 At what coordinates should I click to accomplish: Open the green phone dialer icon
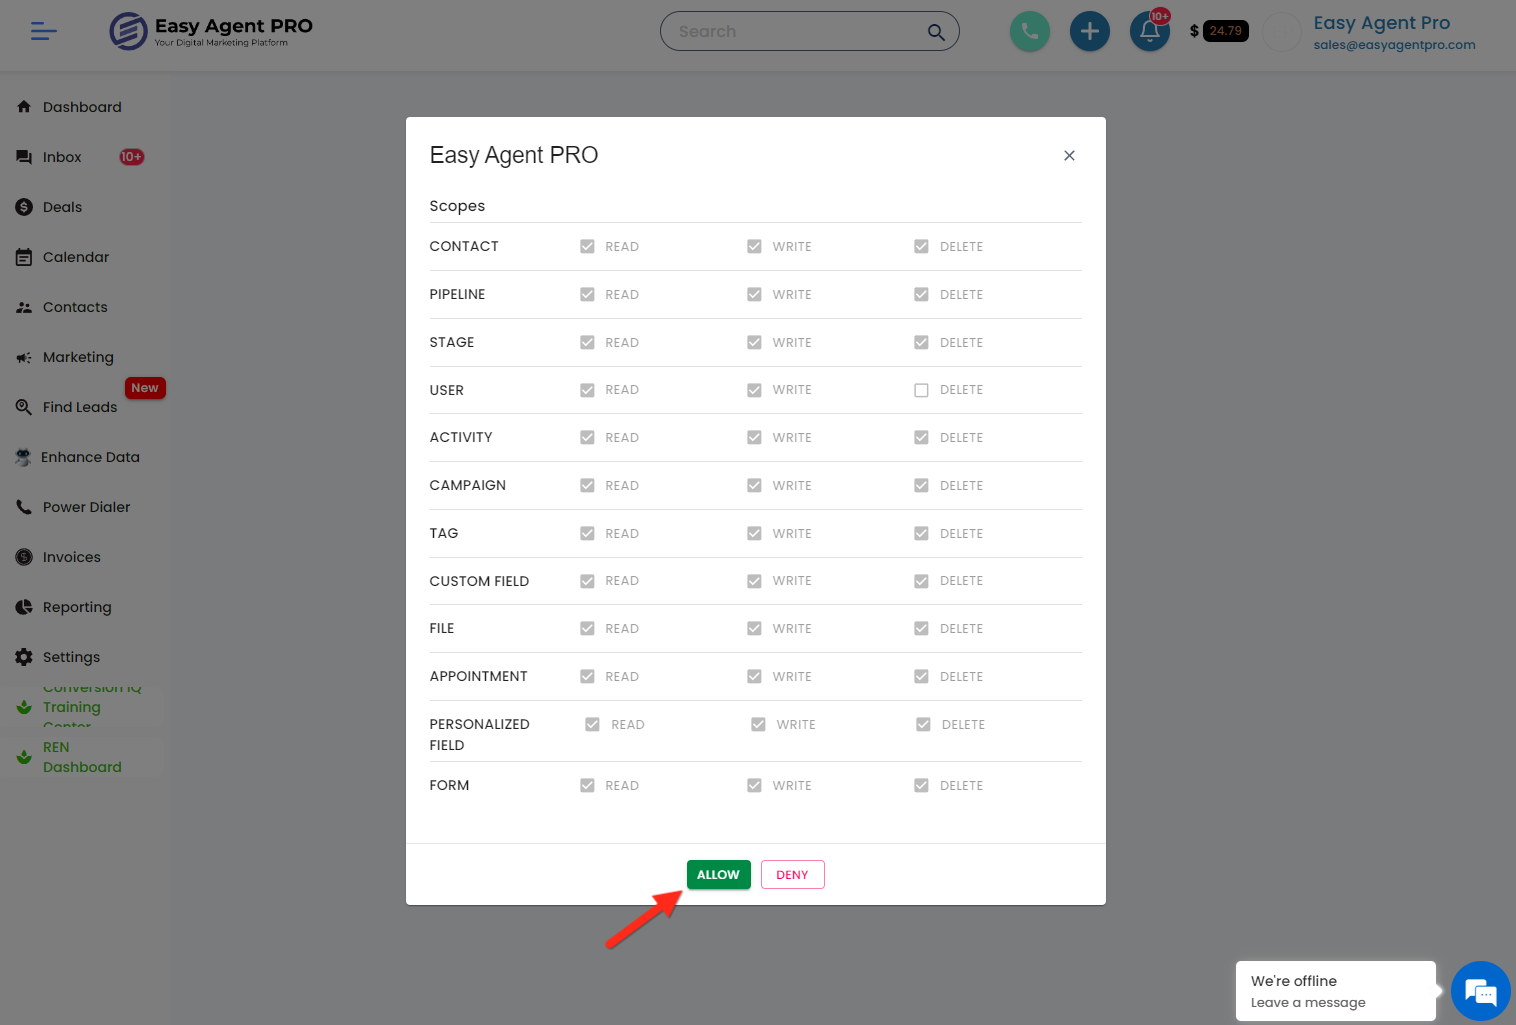(x=1030, y=32)
